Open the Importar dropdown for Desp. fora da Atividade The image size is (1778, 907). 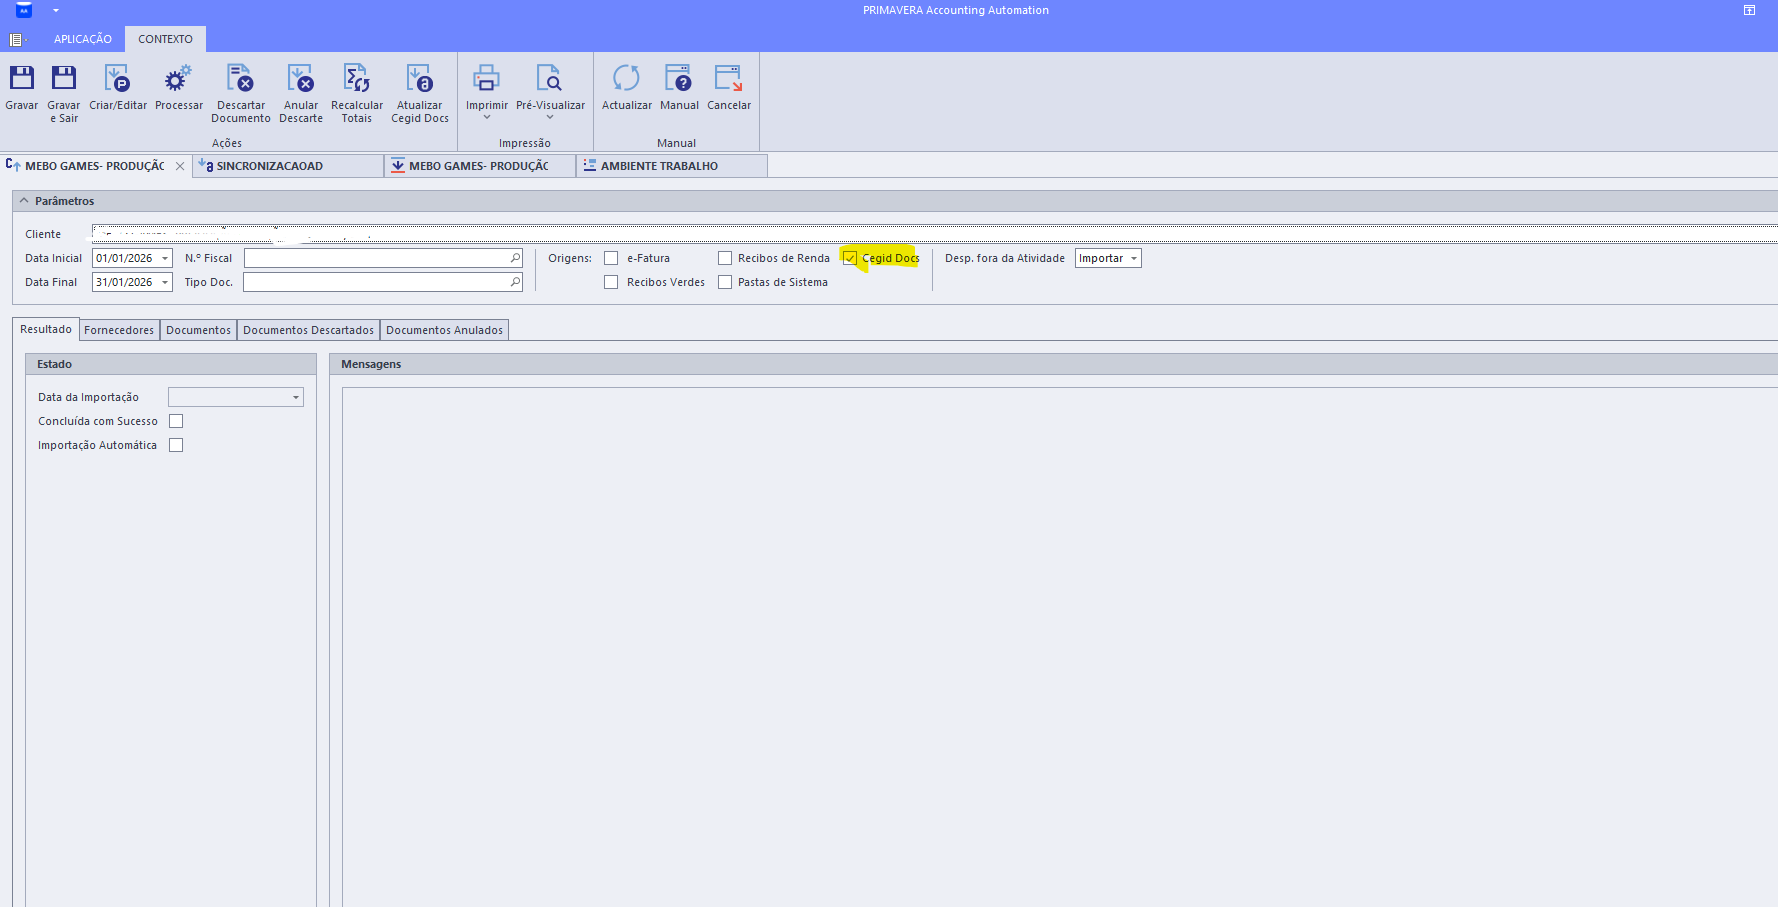[1133, 258]
